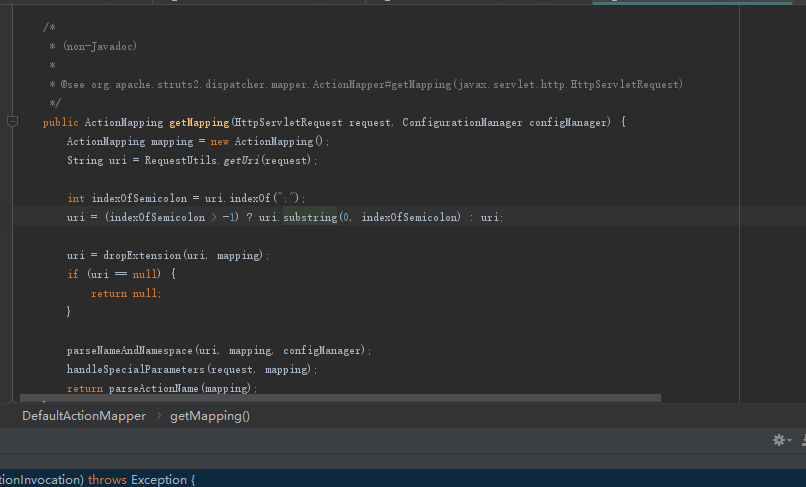The height and width of the screenshot is (487, 806).
Task: Select getMapping() in the breadcrumb bar
Action: coord(210,416)
